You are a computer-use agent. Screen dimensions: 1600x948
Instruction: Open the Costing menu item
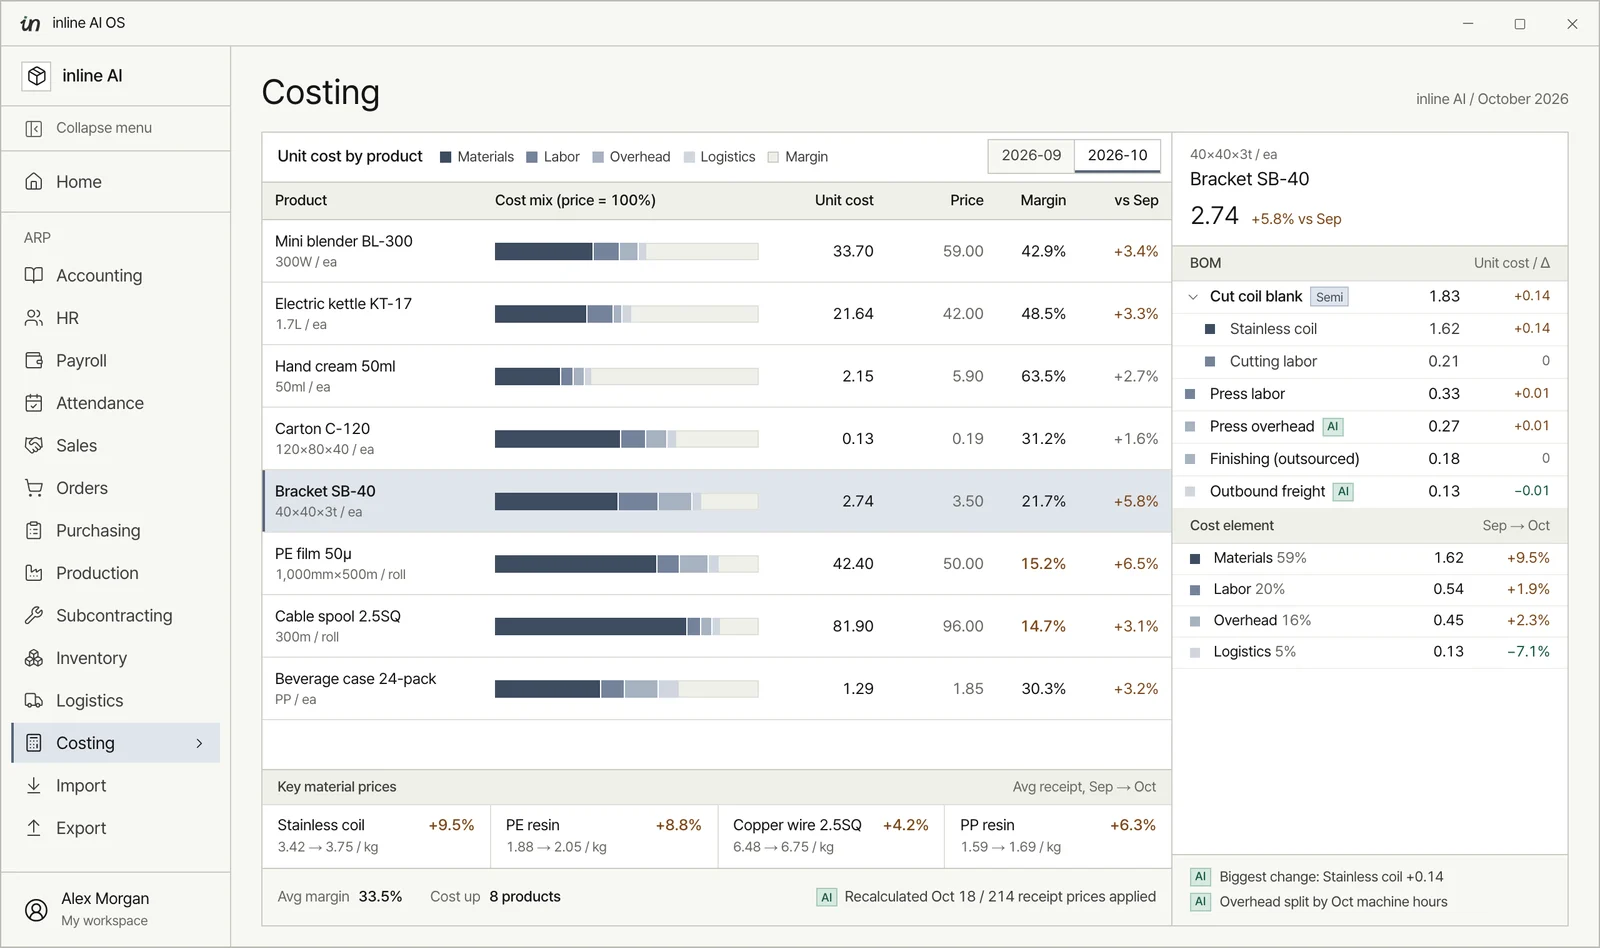(116, 743)
